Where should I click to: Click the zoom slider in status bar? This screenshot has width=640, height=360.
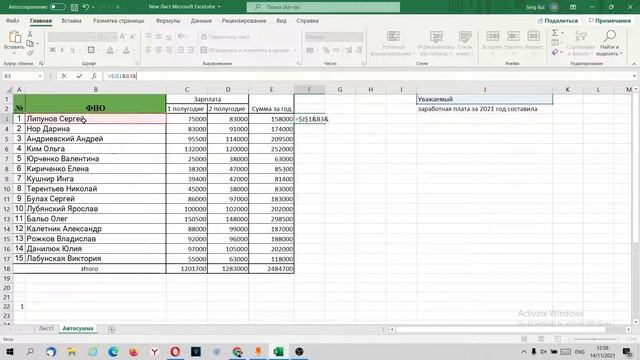coord(594,339)
